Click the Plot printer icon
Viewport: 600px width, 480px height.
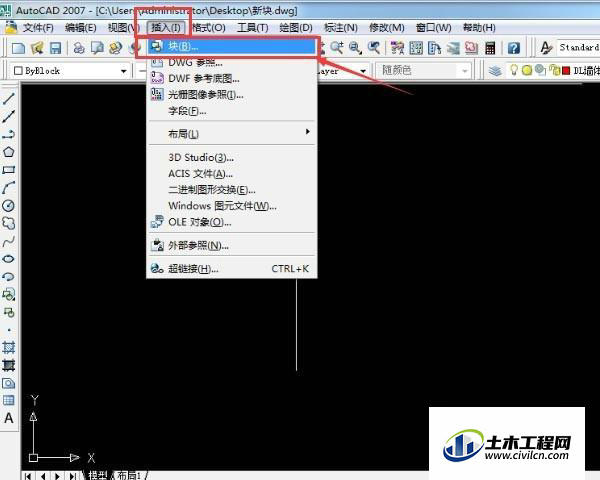tap(79, 48)
